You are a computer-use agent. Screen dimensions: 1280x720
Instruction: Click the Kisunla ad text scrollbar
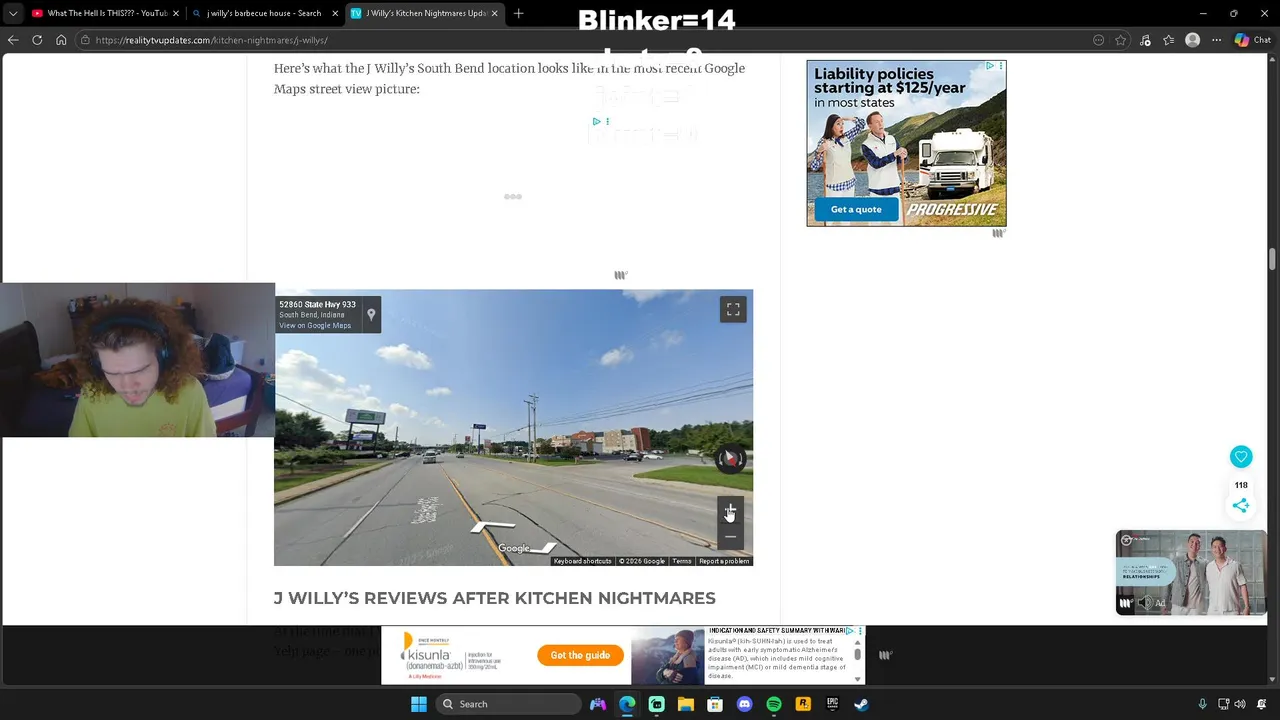[857, 654]
